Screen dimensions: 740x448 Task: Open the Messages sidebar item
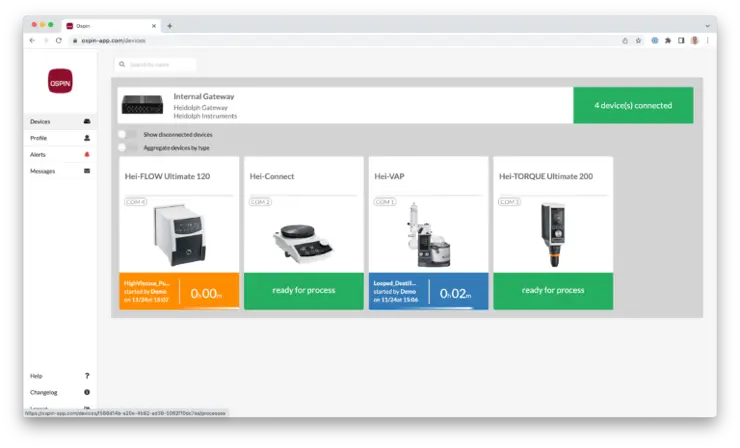point(60,171)
